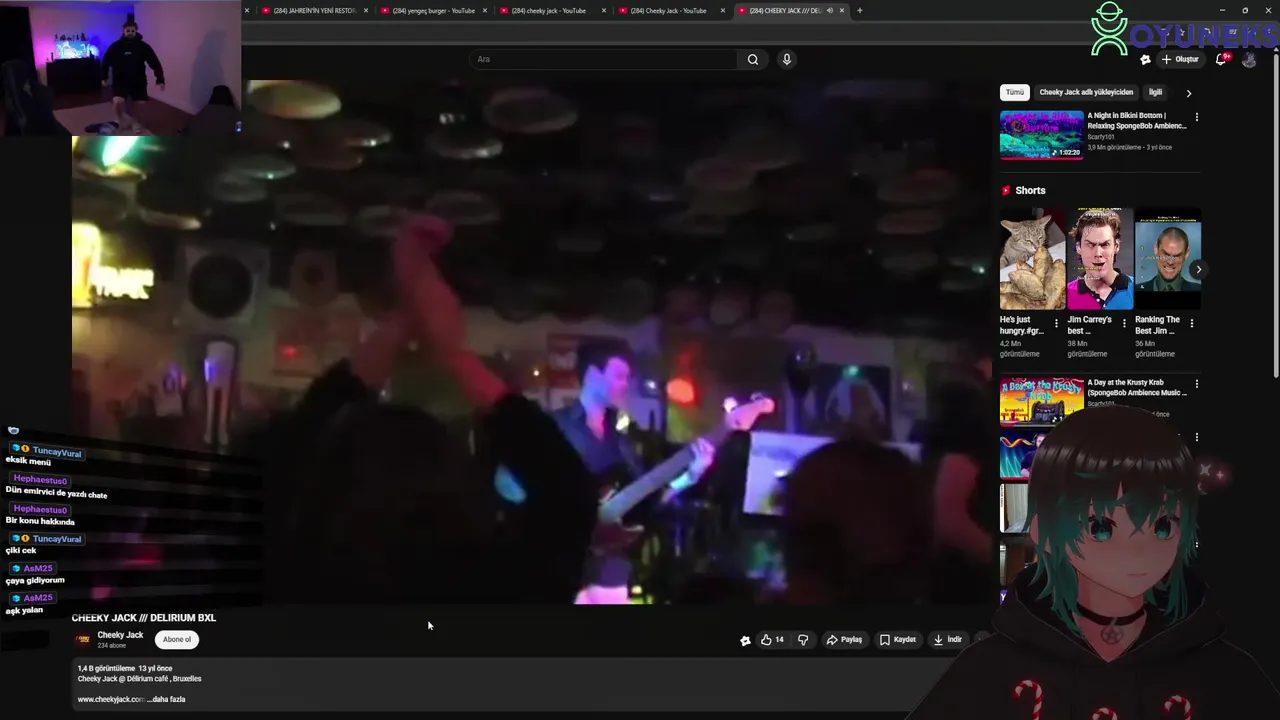
Task: Open options for Ranking The Best Jim short
Action: (1191, 323)
